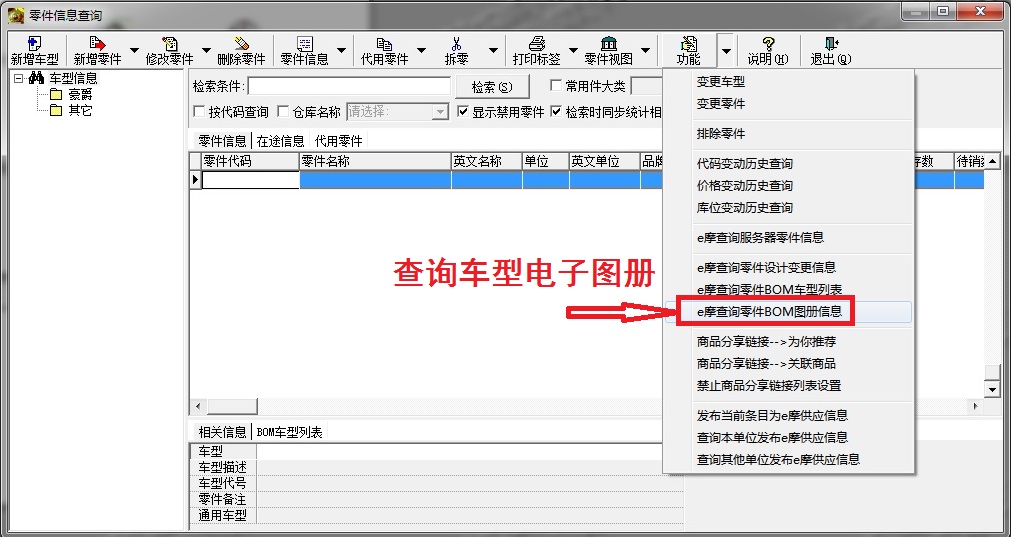
Task: Collapse the 车型信息 tree node
Action: coord(18,79)
